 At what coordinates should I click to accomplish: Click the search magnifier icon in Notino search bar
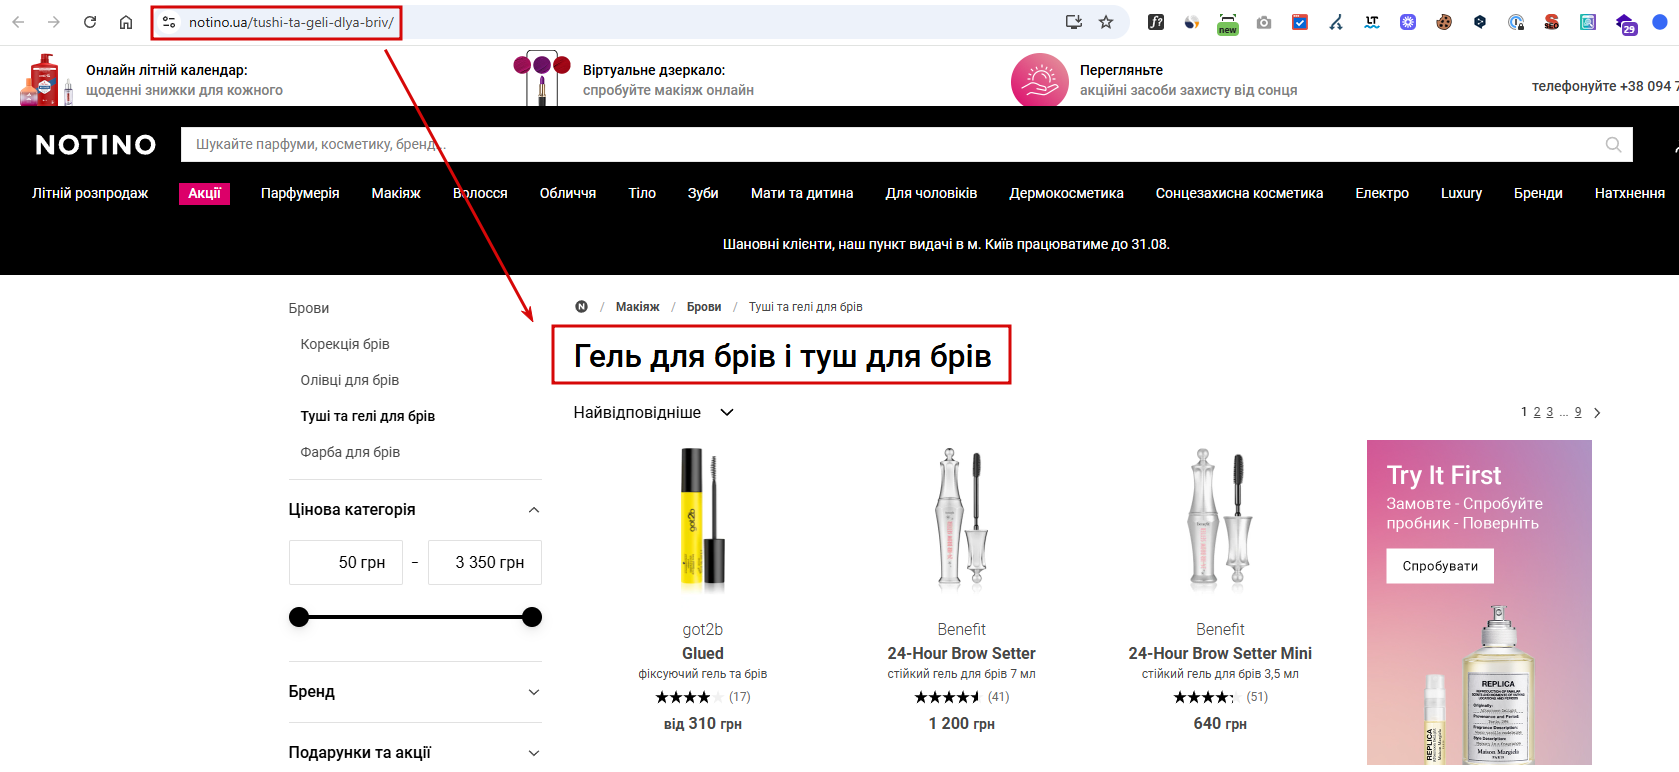pyautogui.click(x=1613, y=145)
